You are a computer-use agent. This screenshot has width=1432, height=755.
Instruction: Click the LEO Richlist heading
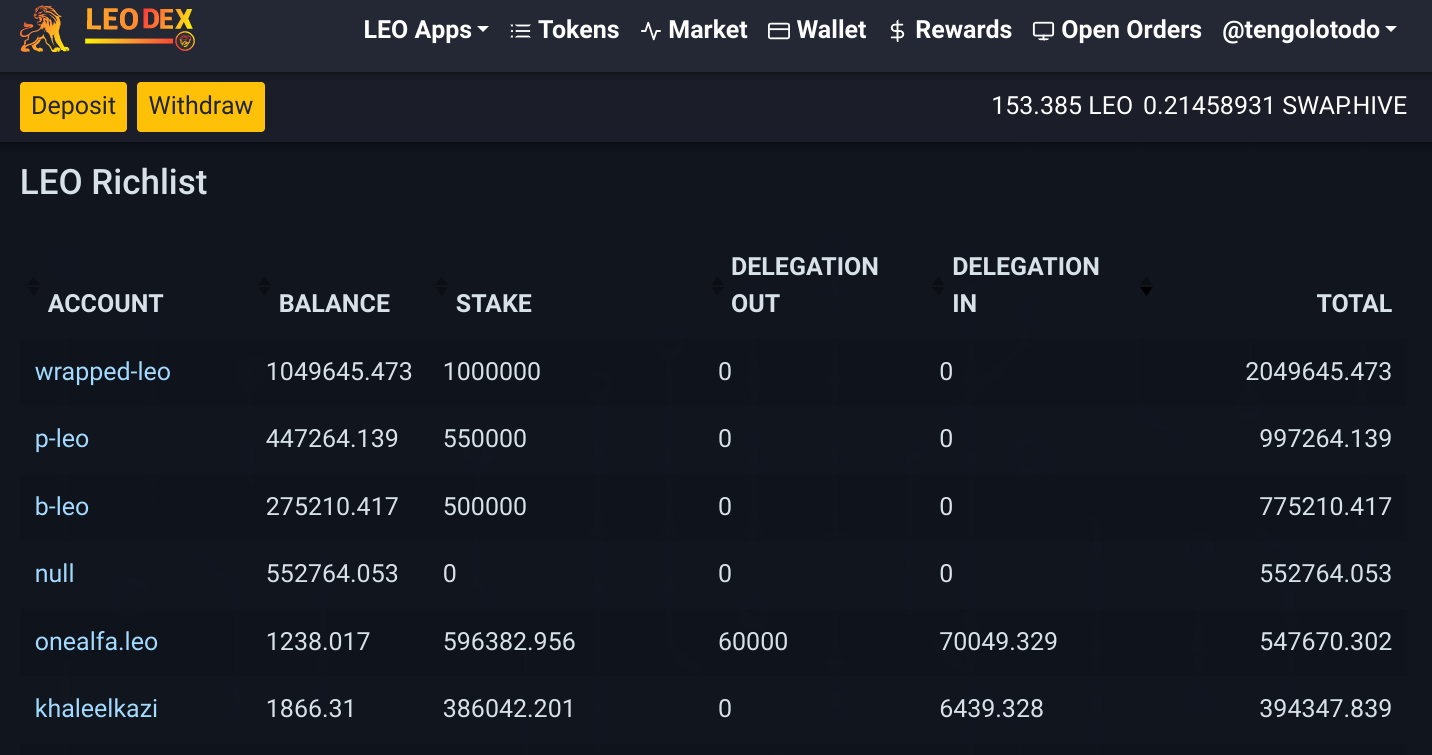click(114, 182)
